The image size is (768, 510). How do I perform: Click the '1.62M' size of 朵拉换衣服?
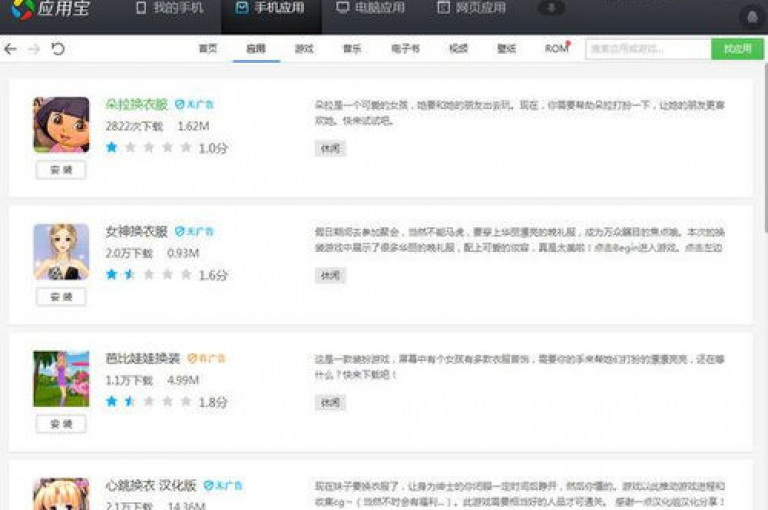(193, 126)
